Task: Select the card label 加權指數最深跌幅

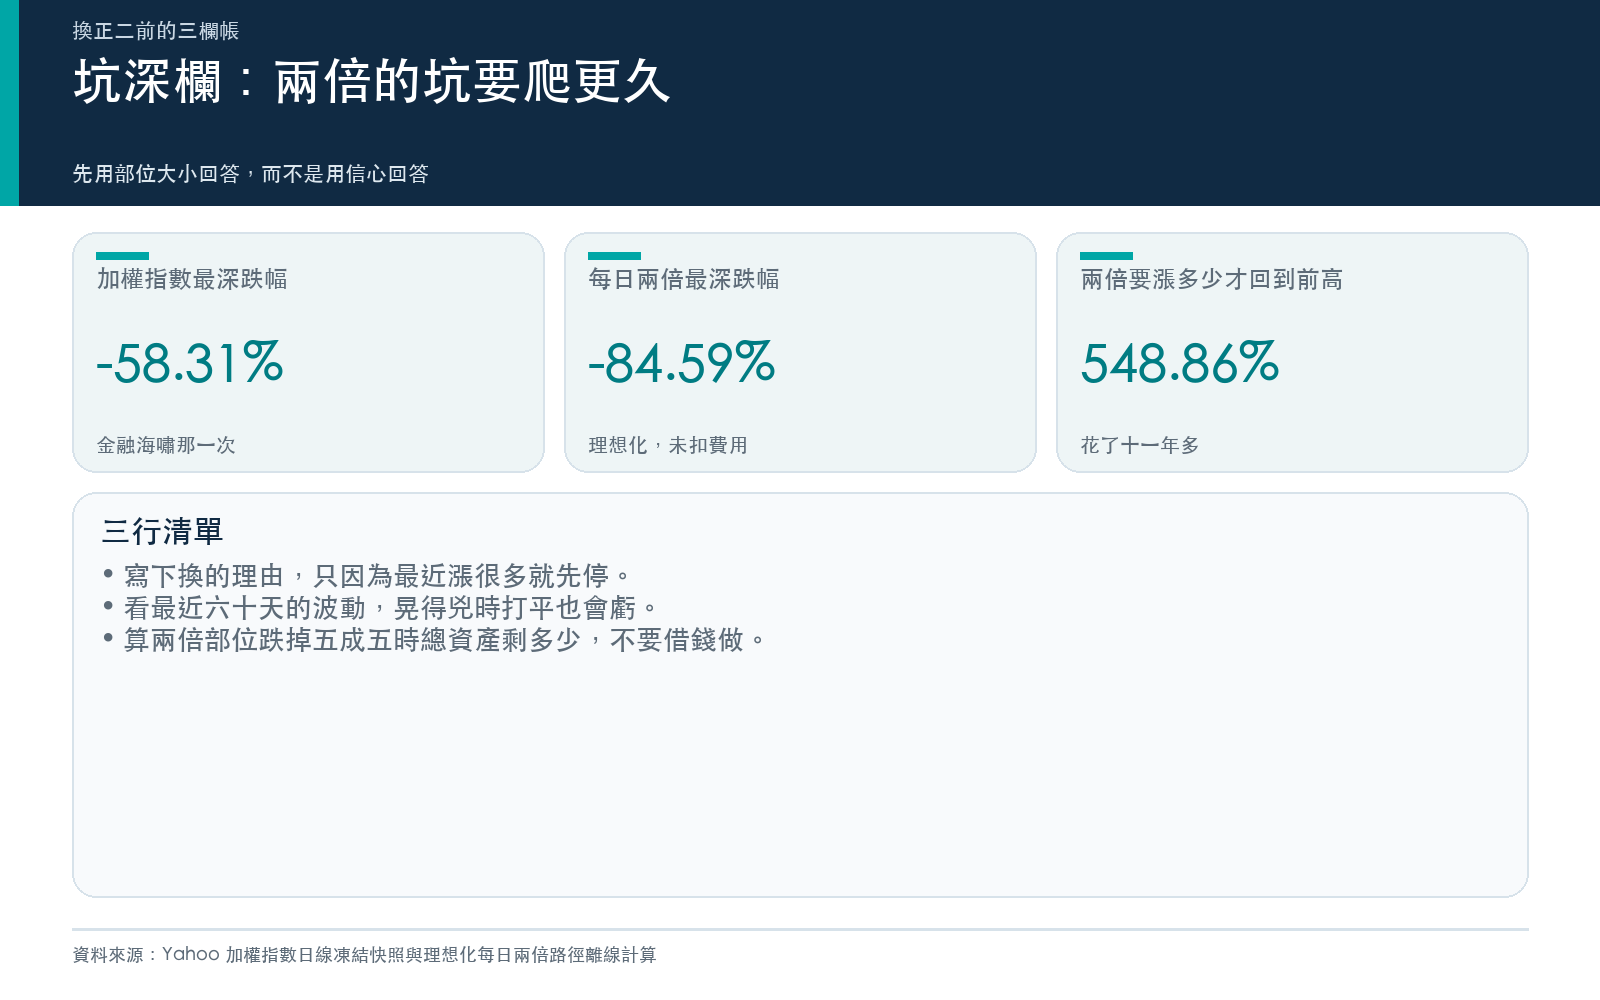Action: tap(192, 279)
